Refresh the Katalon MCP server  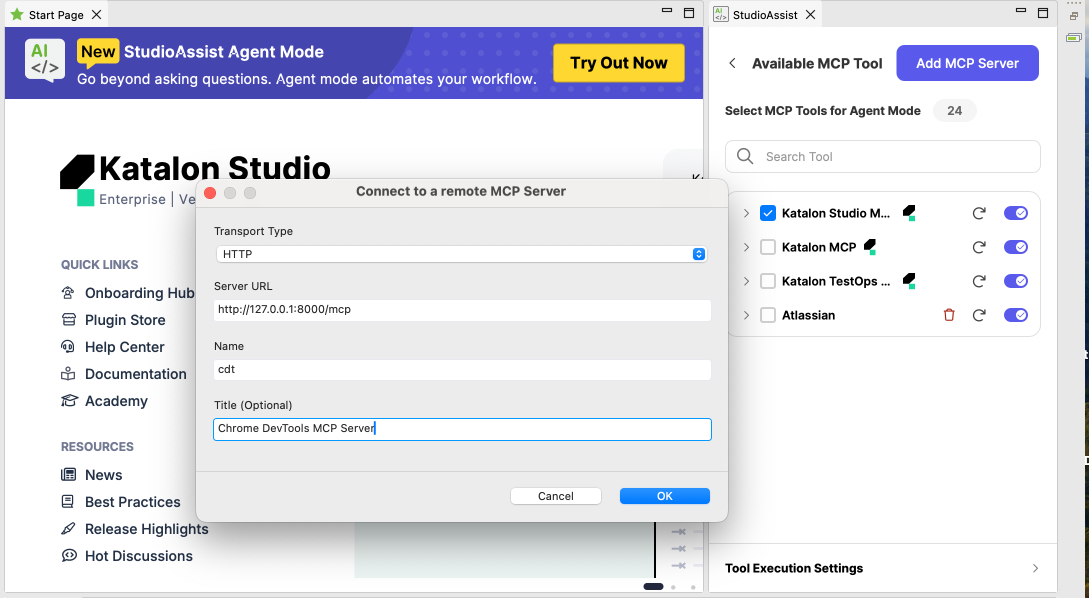[x=979, y=247]
